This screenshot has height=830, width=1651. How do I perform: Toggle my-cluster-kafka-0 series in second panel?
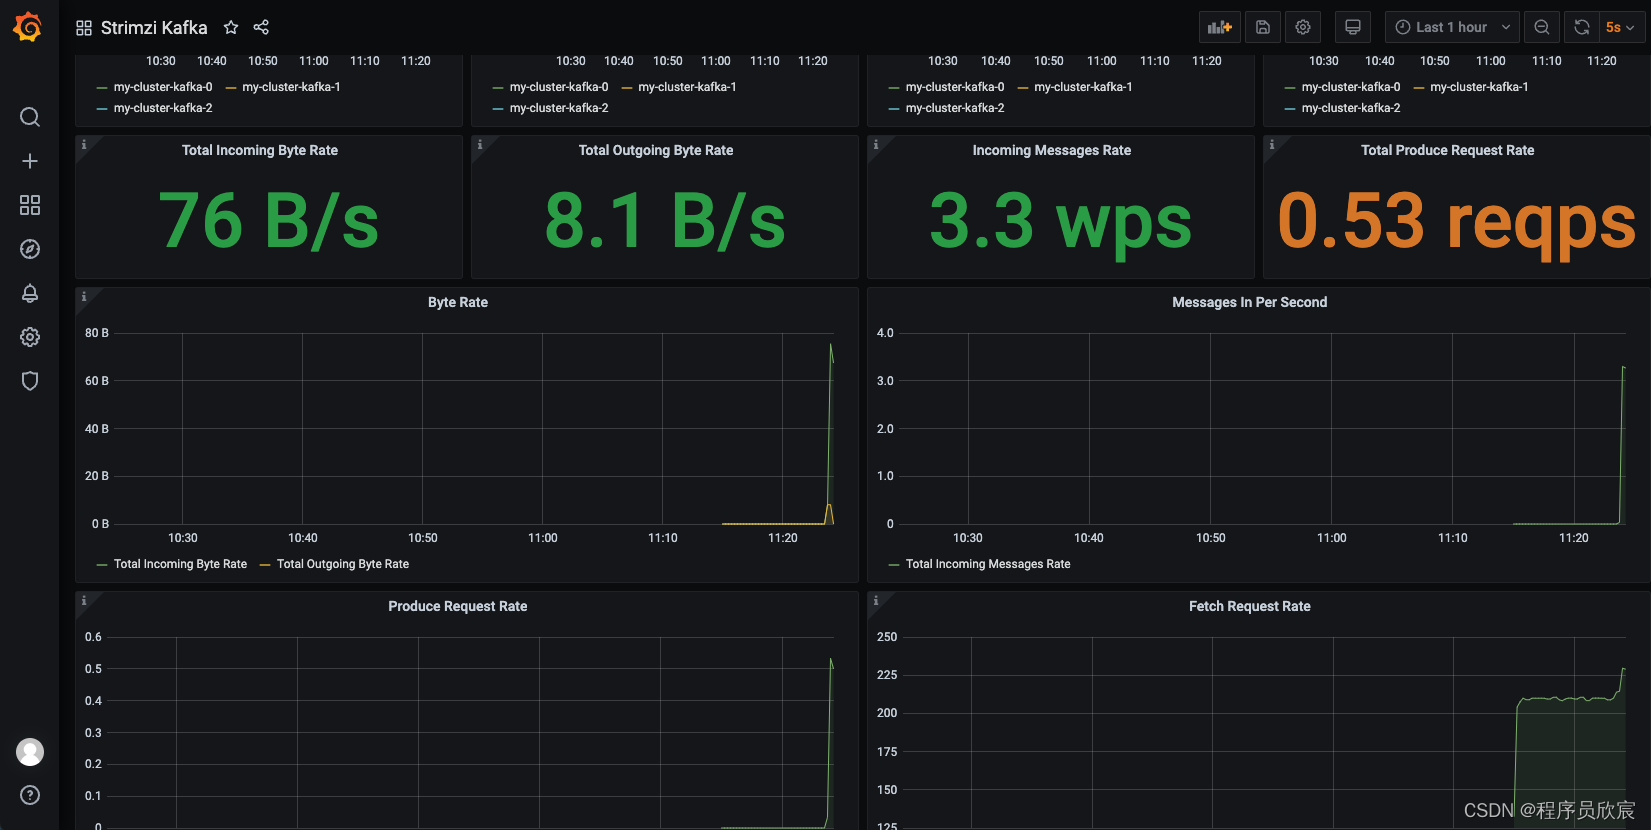click(559, 87)
